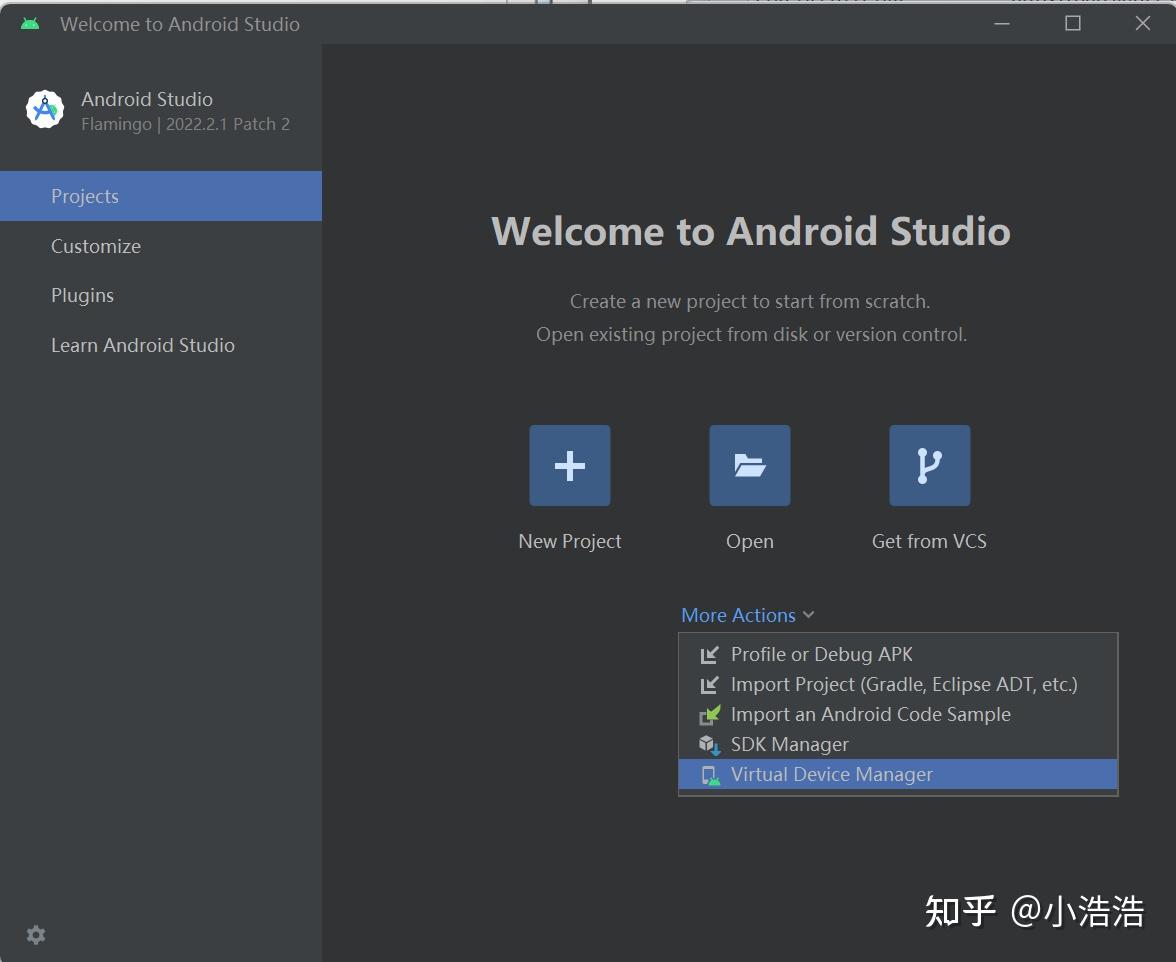Click the Android Studio logo in the sidebar
The width and height of the screenshot is (1176, 962).
pyautogui.click(x=43, y=109)
